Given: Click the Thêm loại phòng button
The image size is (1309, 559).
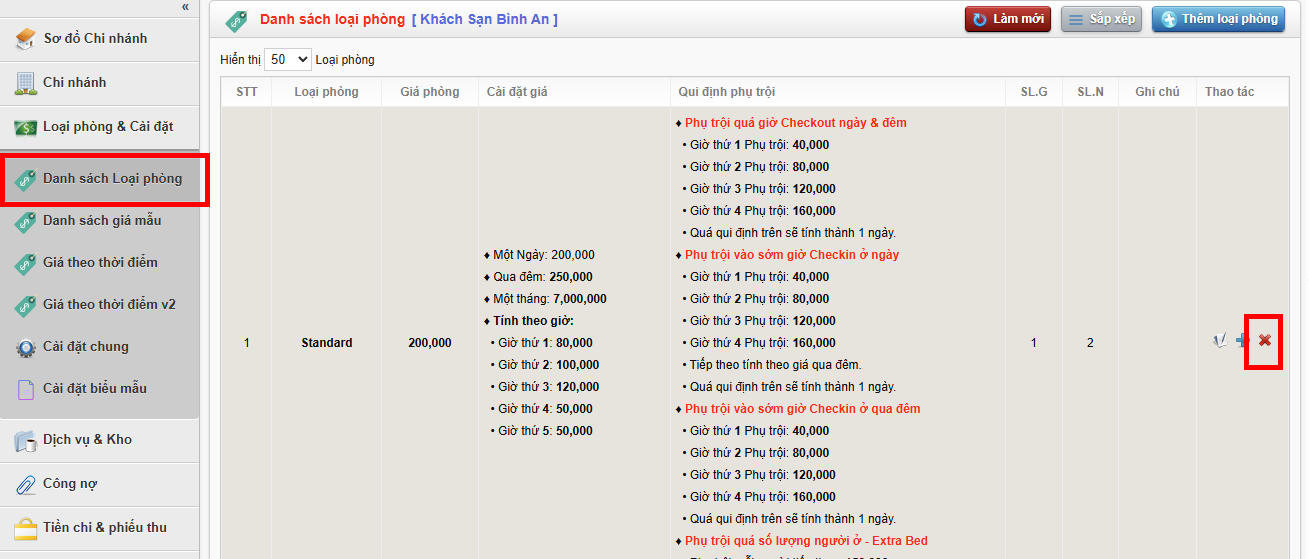Looking at the screenshot, I should tap(1218, 20).
